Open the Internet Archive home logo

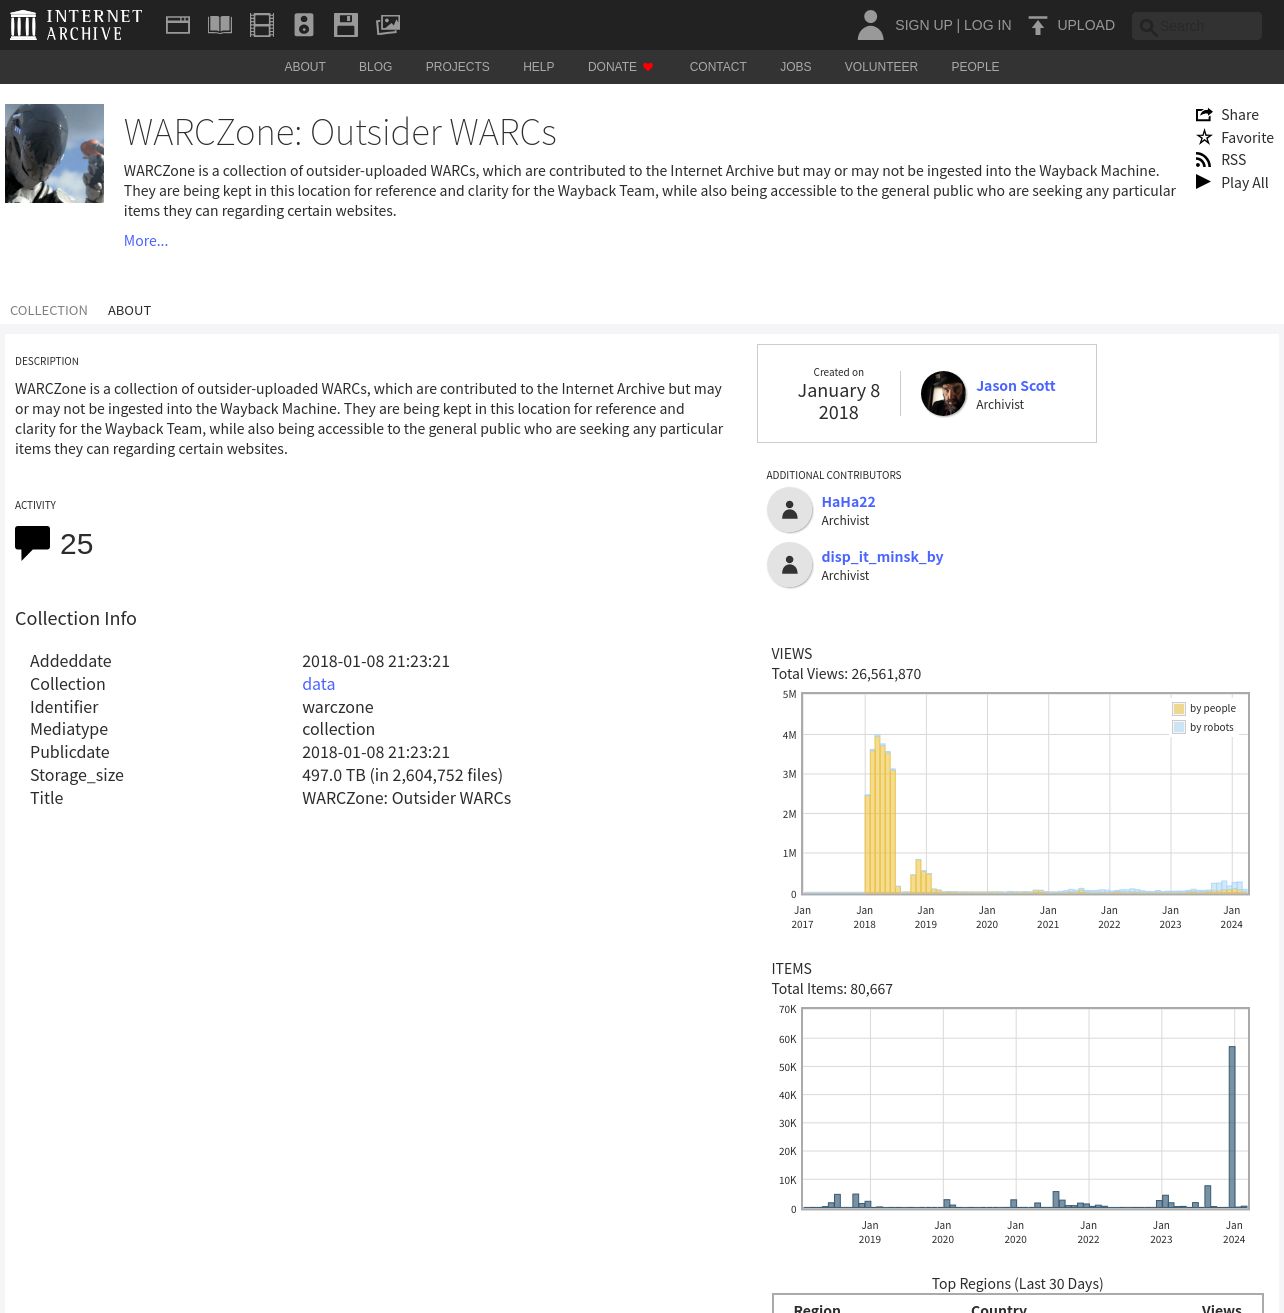(x=76, y=25)
